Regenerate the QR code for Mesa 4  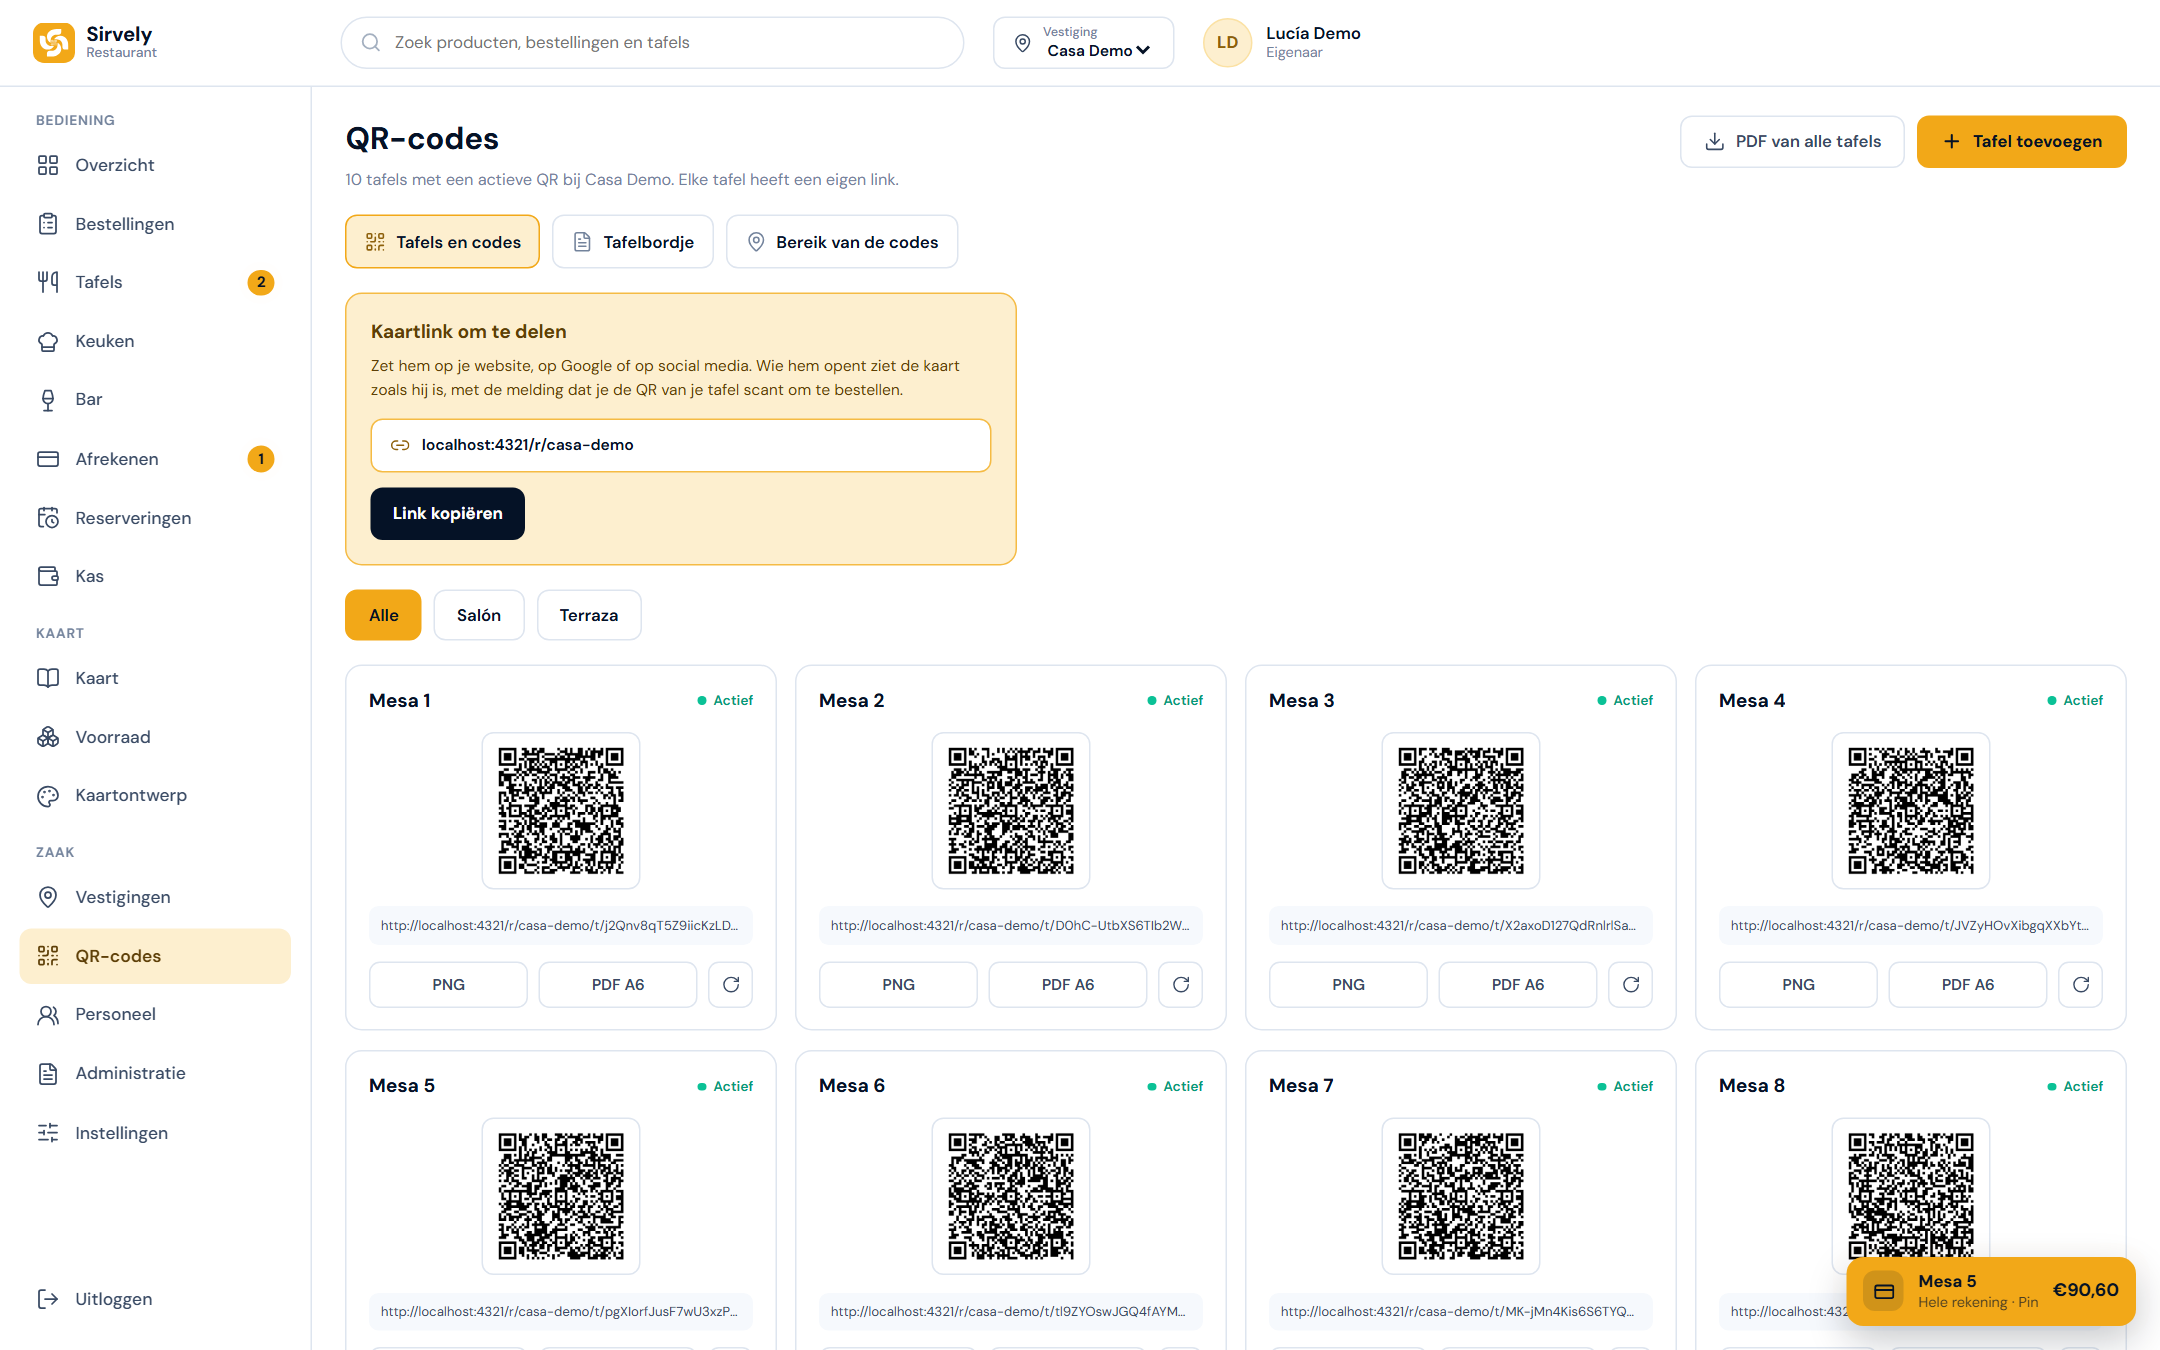pos(2080,985)
